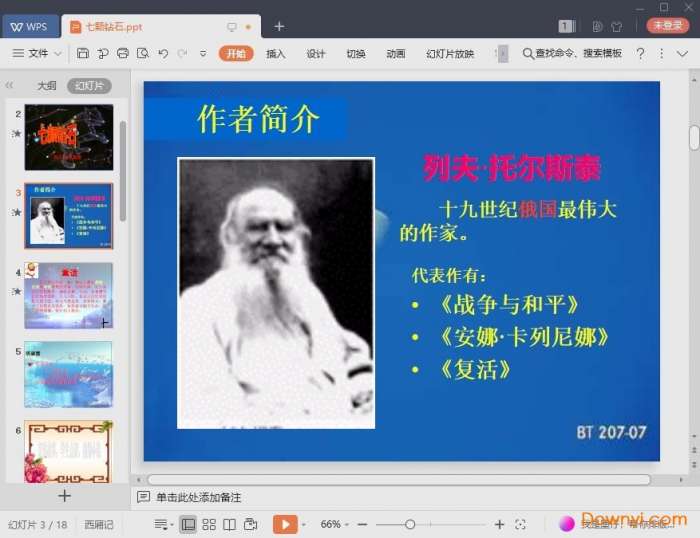This screenshot has height=538, width=700.
Task: Open a new tab with the plus button
Action: click(x=279, y=26)
